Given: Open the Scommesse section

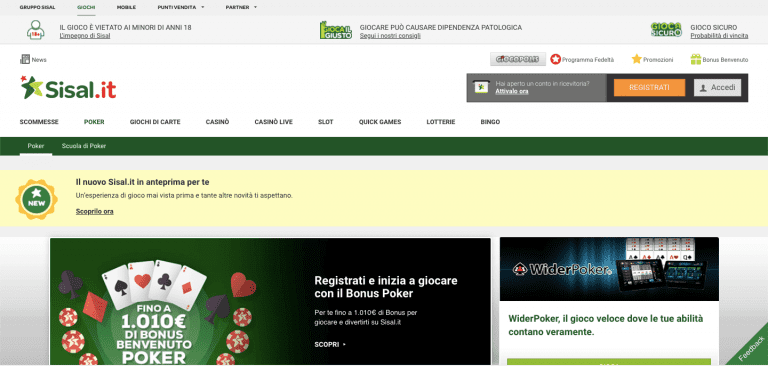Looking at the screenshot, I should (39, 122).
